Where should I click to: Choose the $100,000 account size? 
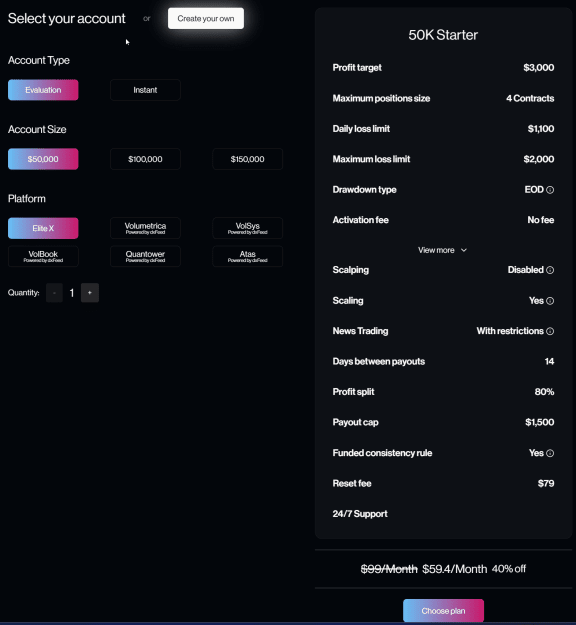145,159
